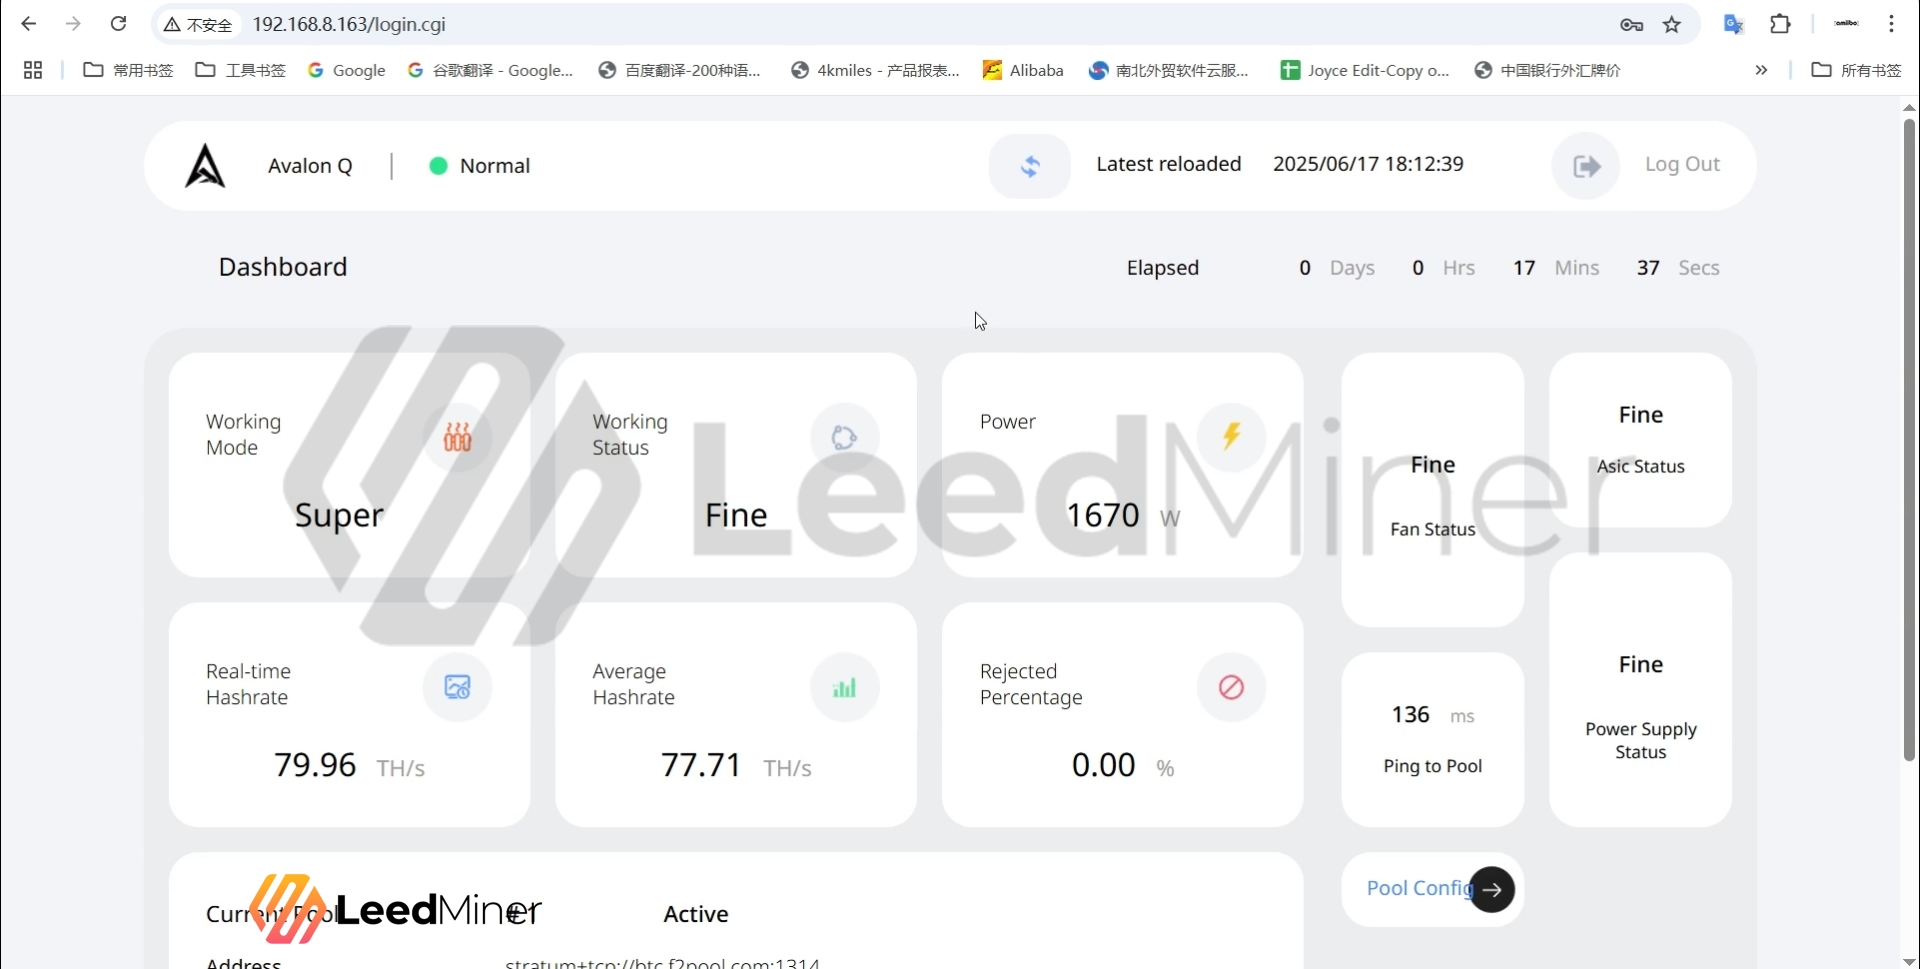The width and height of the screenshot is (1920, 969).
Task: Click the Real-time Hashrate chart icon
Action: tap(457, 687)
